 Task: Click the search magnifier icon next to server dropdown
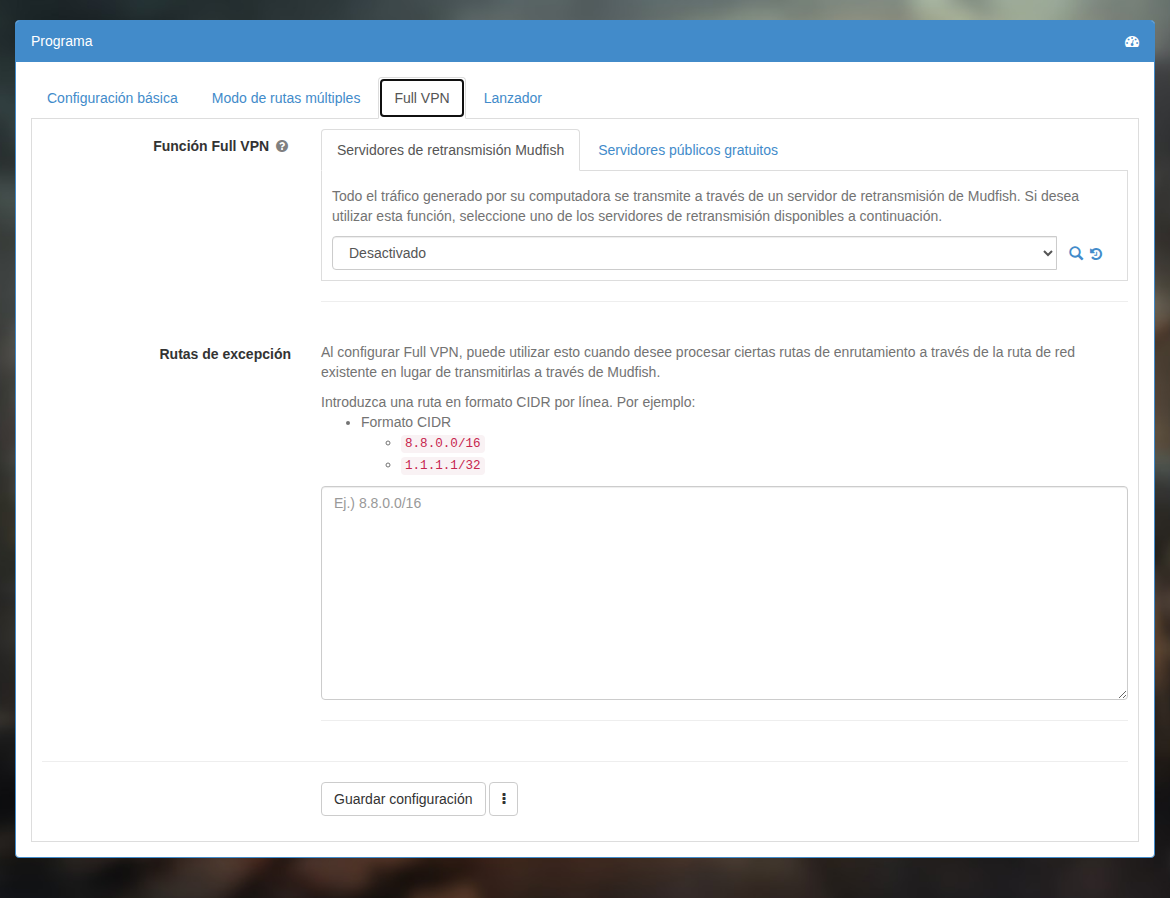pos(1075,254)
